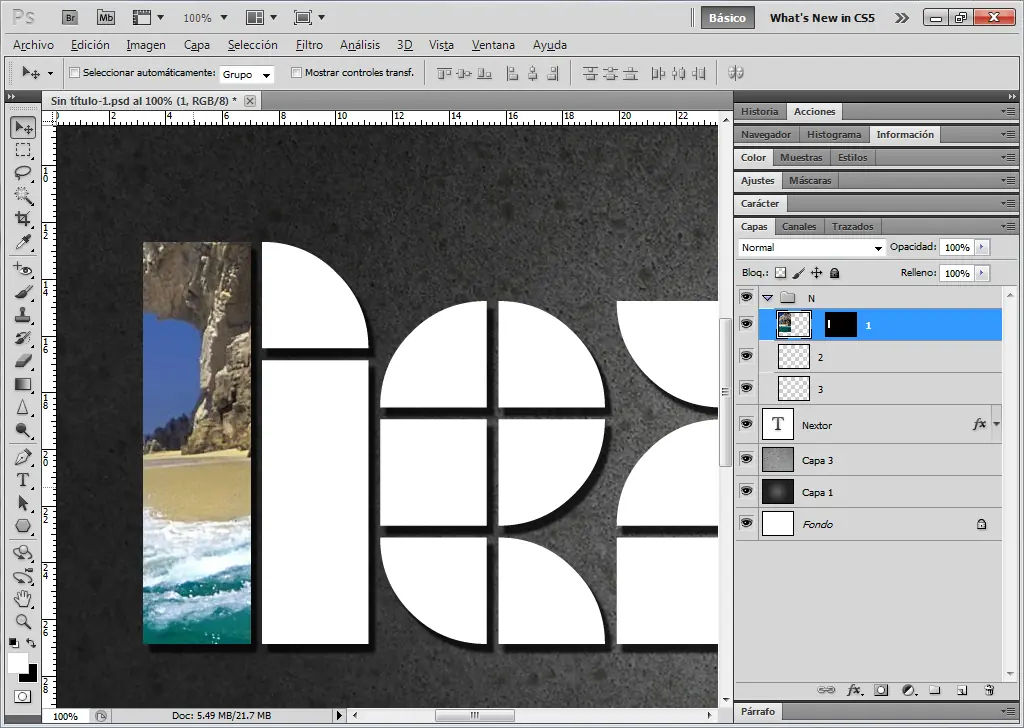Click the Básico workspace button

click(728, 17)
